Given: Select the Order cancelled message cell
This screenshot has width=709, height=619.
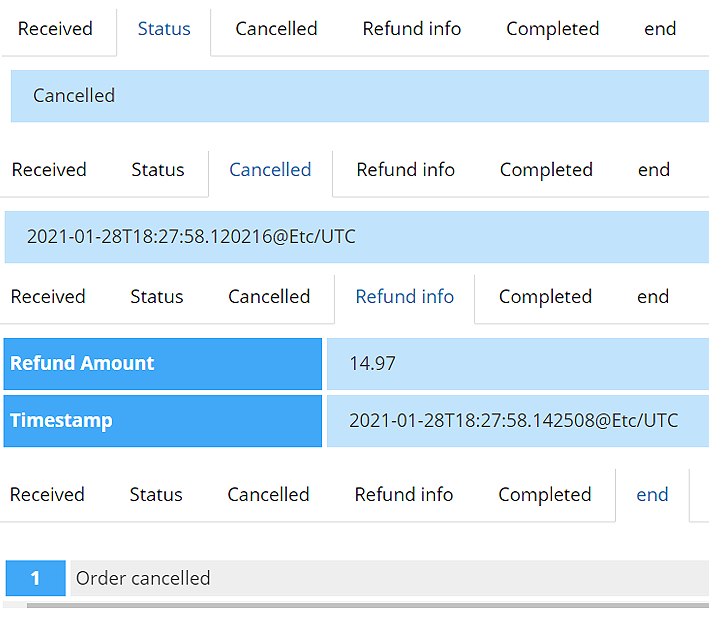Looking at the screenshot, I should pyautogui.click(x=388, y=578).
